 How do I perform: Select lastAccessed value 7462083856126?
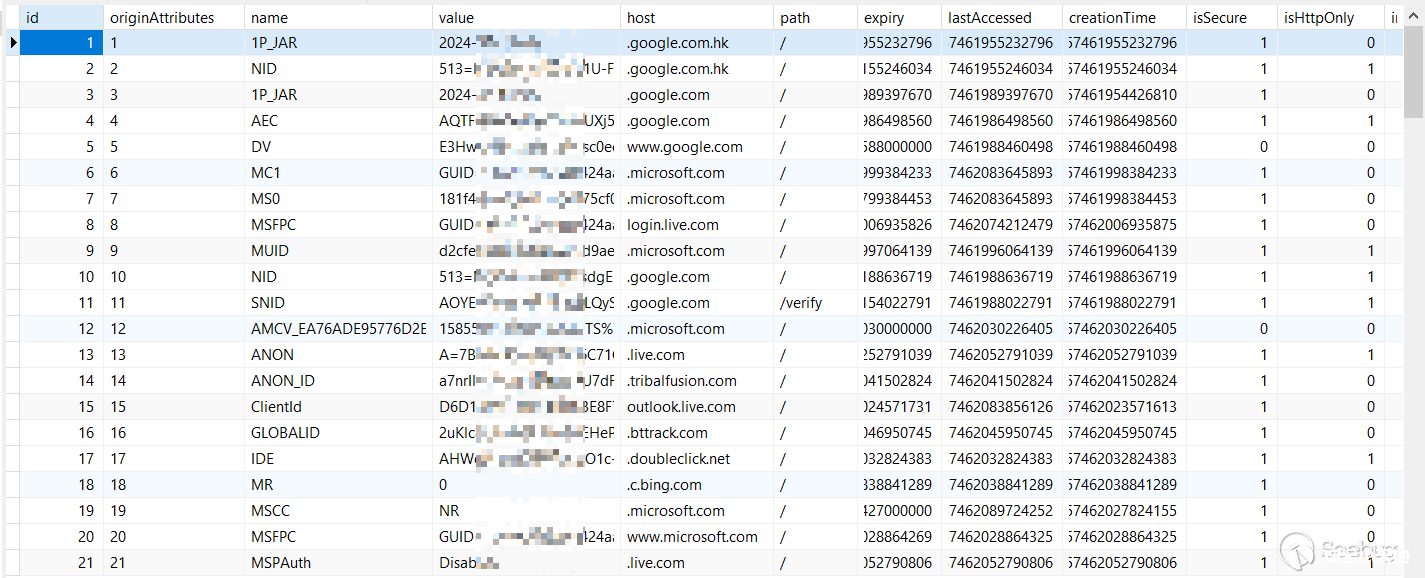tap(1001, 407)
